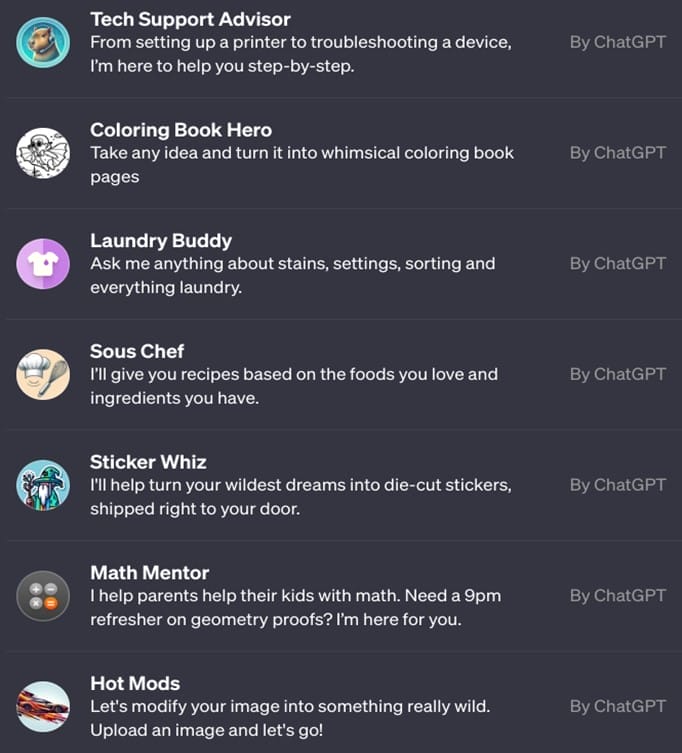Viewport: 682px width, 753px height.
Task: Select the Sticker Whiz die-cut stickers description
Action: 301,497
